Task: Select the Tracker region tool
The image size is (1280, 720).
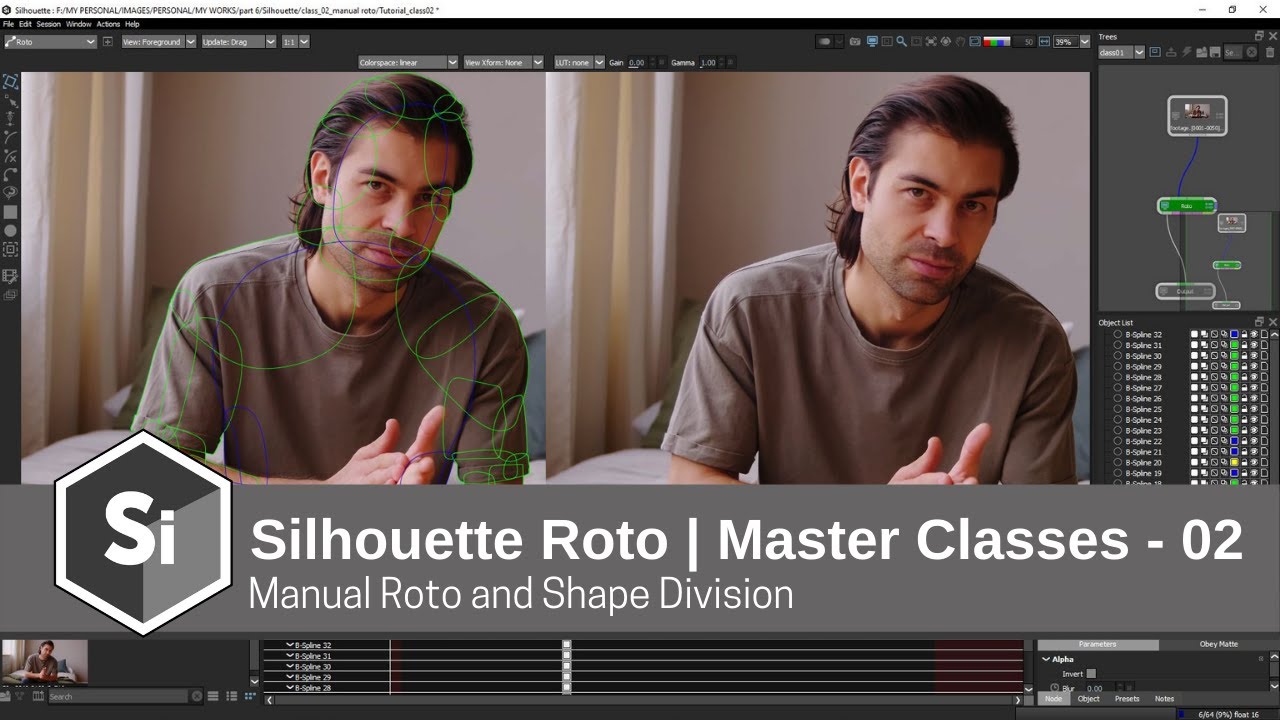Action: coord(11,250)
